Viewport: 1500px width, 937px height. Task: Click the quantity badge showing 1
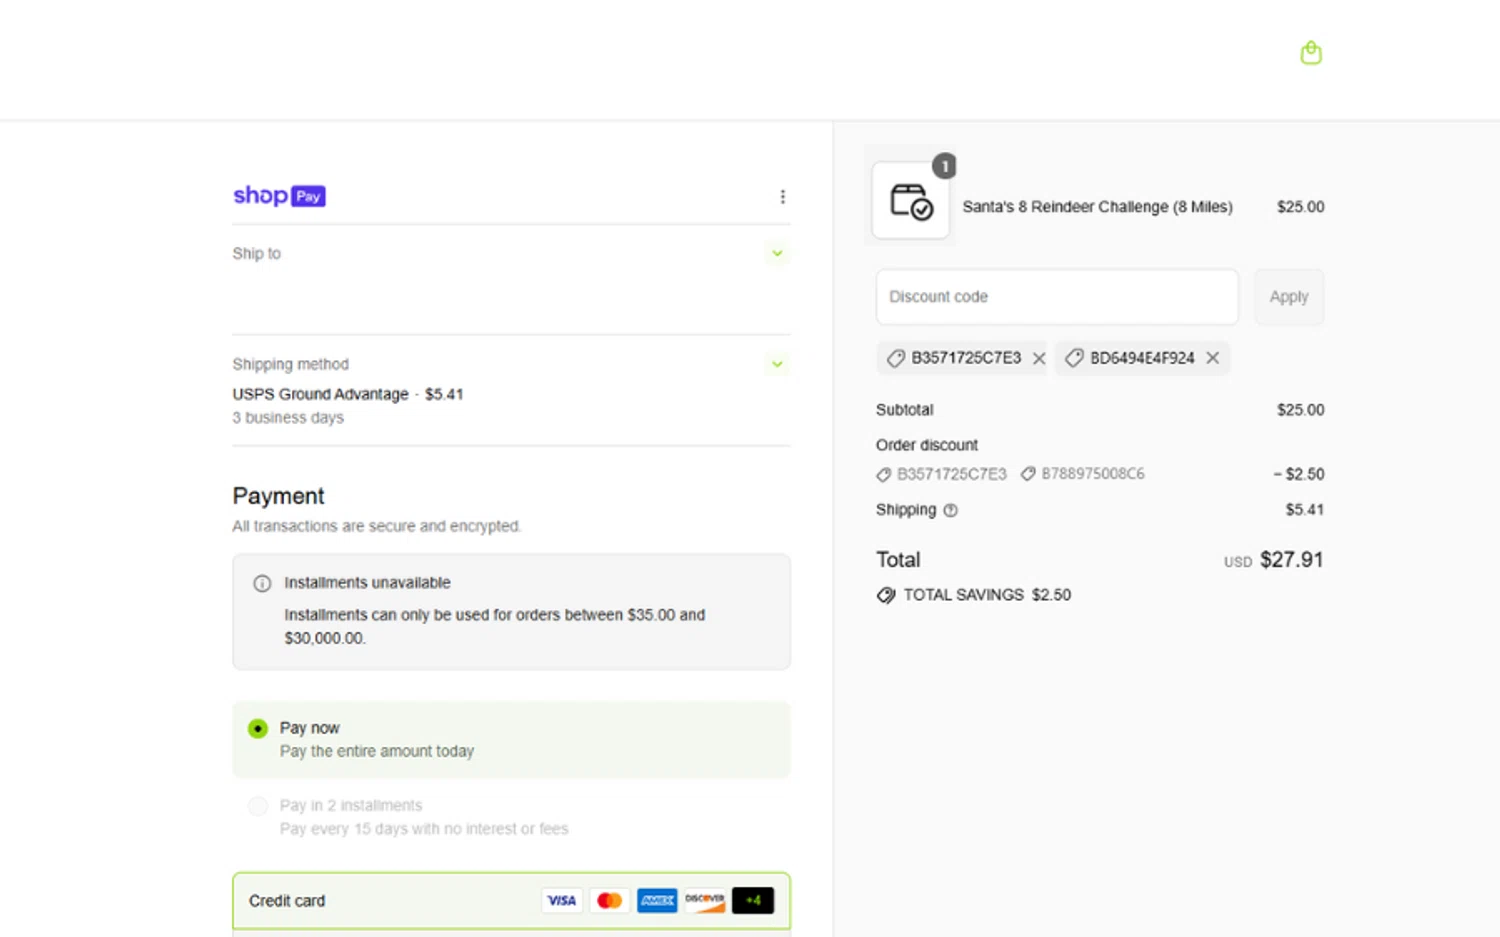pos(944,166)
